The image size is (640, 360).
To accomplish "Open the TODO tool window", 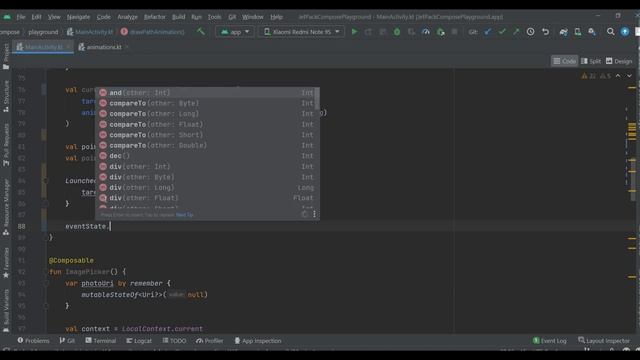I will pyautogui.click(x=174, y=340).
